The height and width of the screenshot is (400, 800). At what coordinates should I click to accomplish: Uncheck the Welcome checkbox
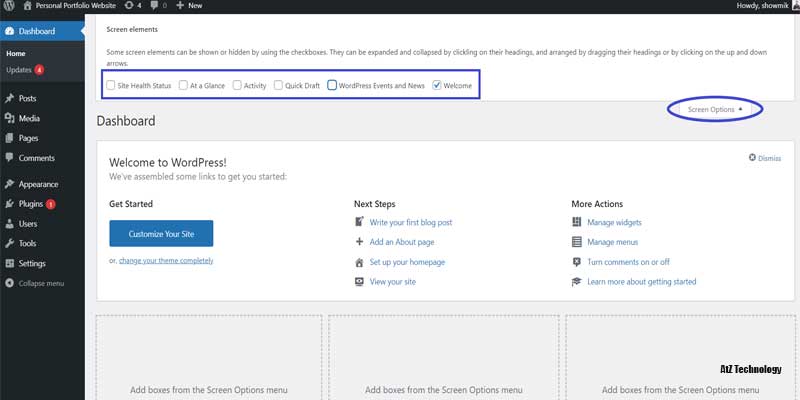click(x=436, y=85)
